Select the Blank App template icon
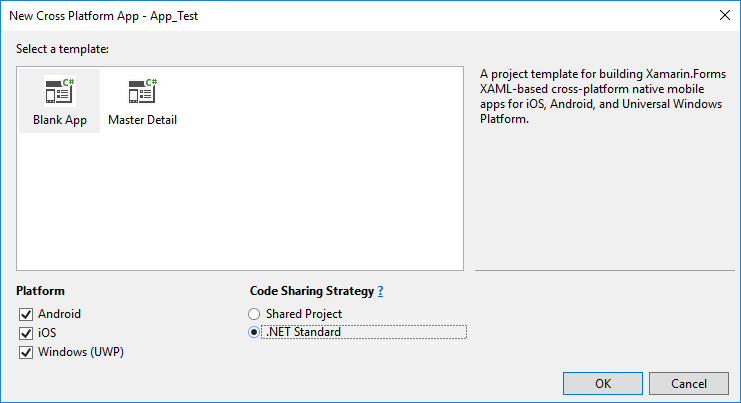Screen dimensions: 741x403 click(60, 91)
